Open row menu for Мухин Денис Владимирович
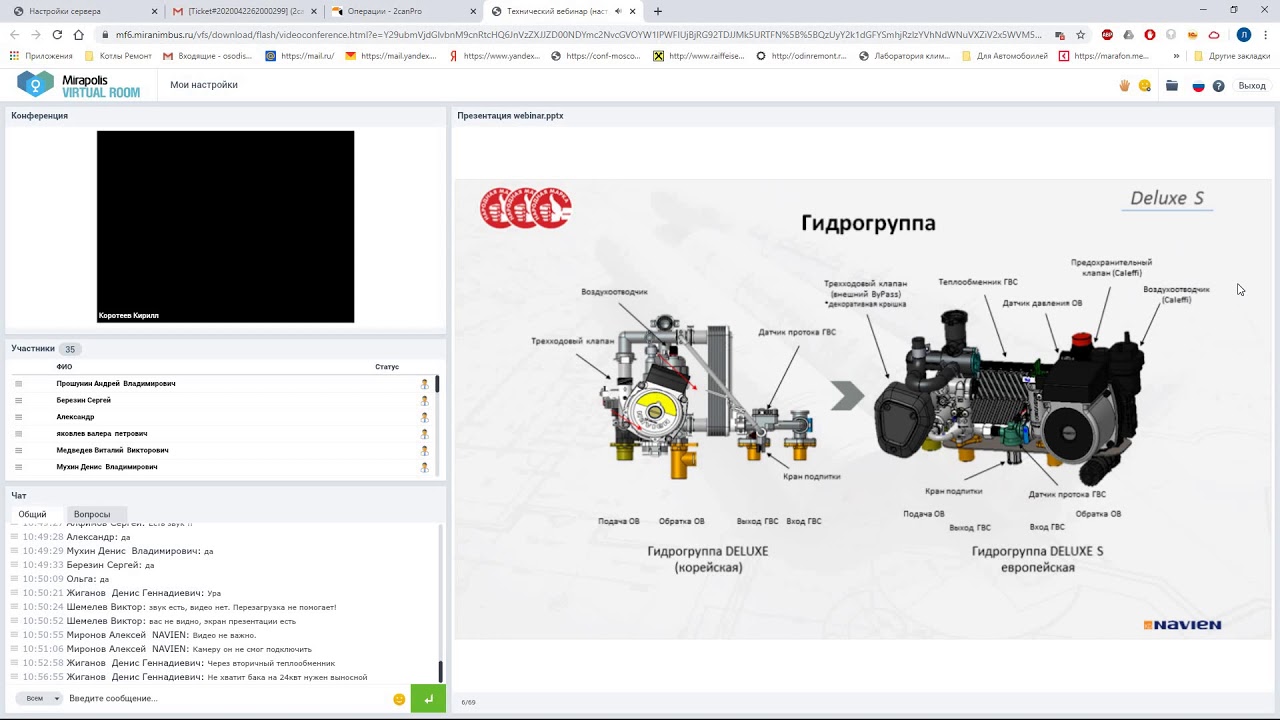The image size is (1280, 720). point(18,467)
